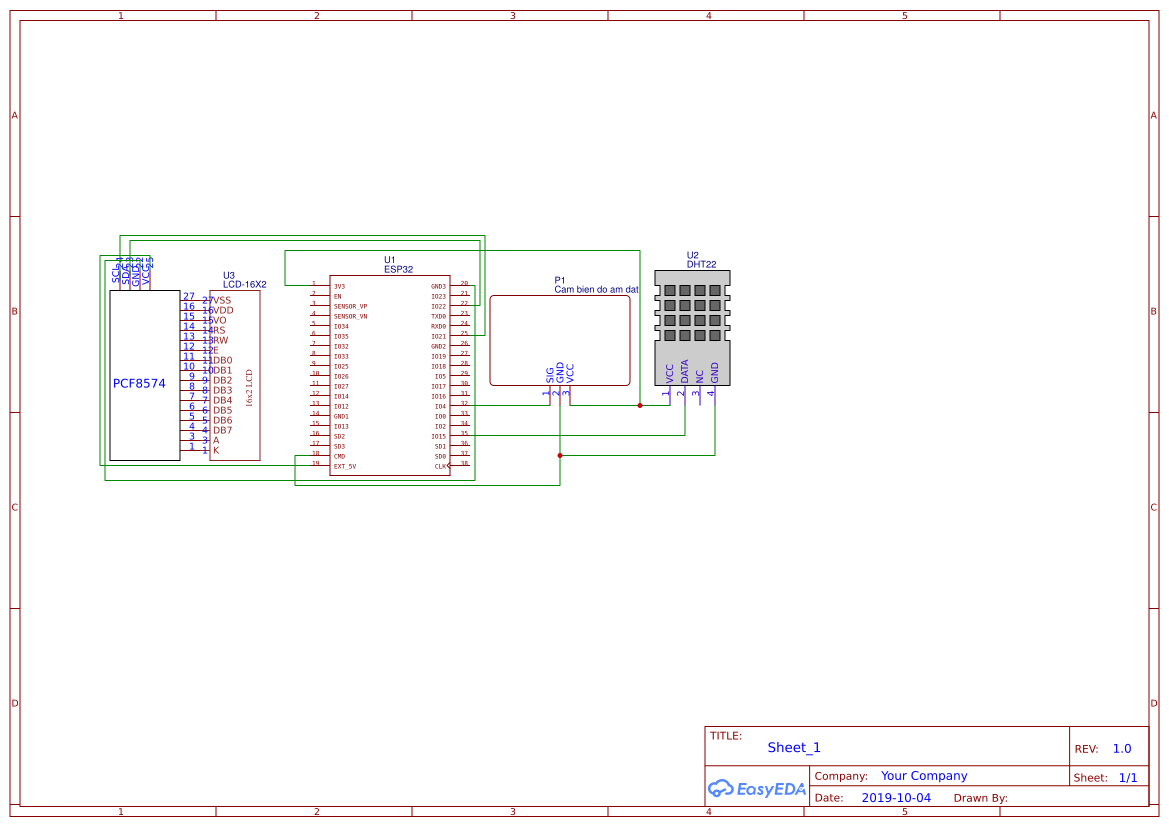The height and width of the screenshot is (828, 1169).
Task: Click the Sheet_1 title text
Action: (x=793, y=747)
